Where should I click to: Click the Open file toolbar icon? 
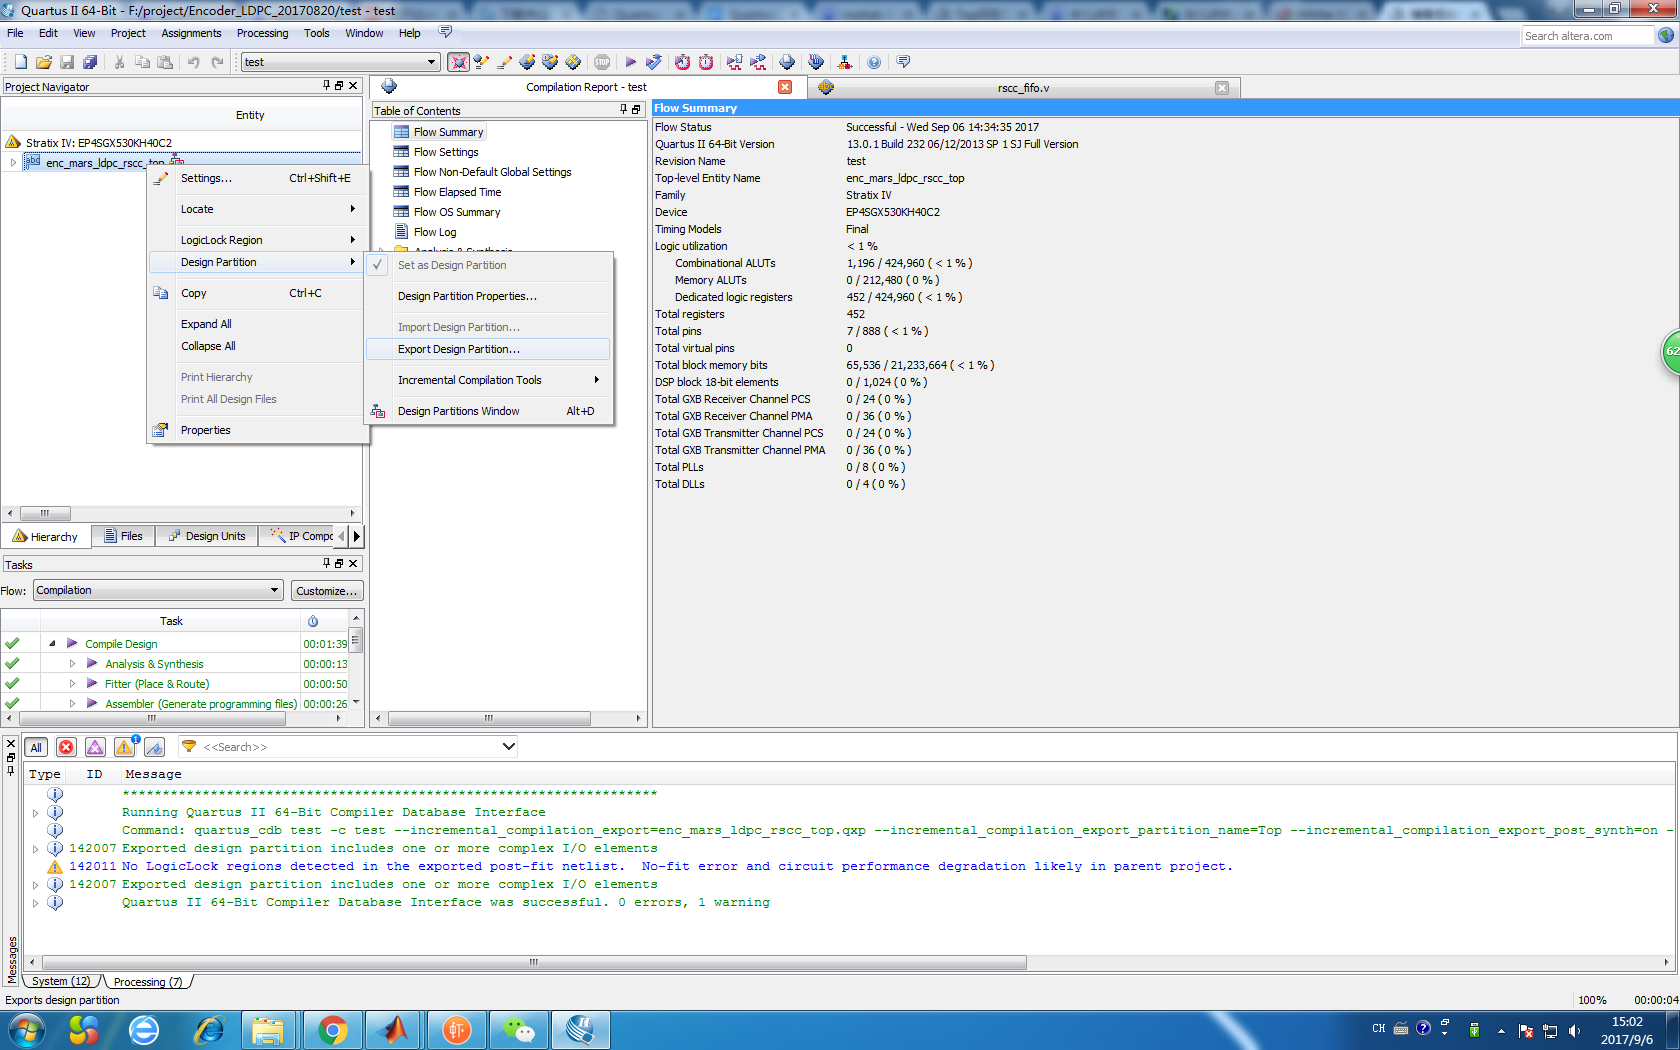pyautogui.click(x=43, y=62)
